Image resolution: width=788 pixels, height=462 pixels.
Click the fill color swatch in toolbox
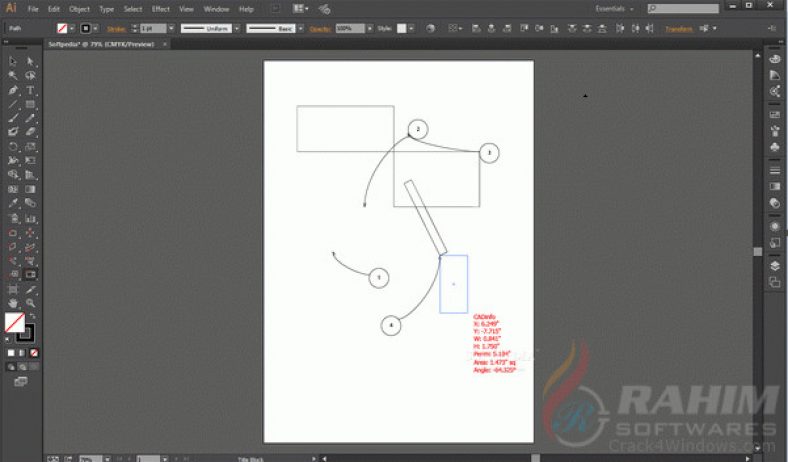click(14, 322)
